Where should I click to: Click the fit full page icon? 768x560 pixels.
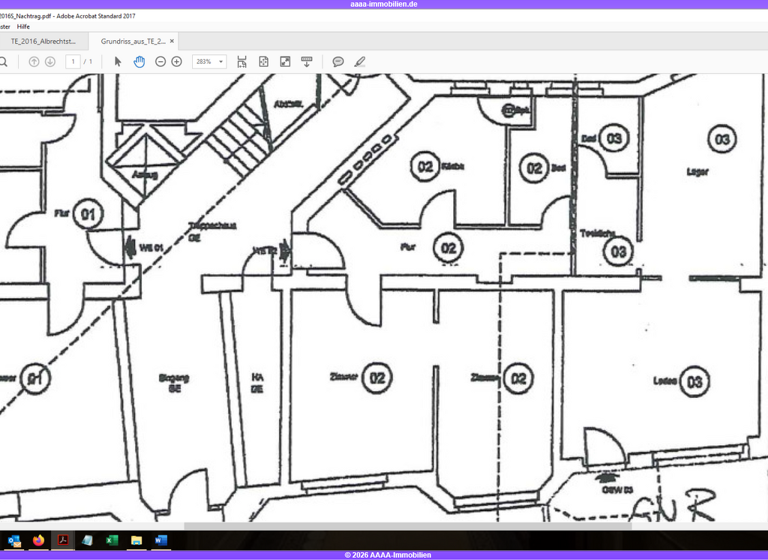pos(264,62)
